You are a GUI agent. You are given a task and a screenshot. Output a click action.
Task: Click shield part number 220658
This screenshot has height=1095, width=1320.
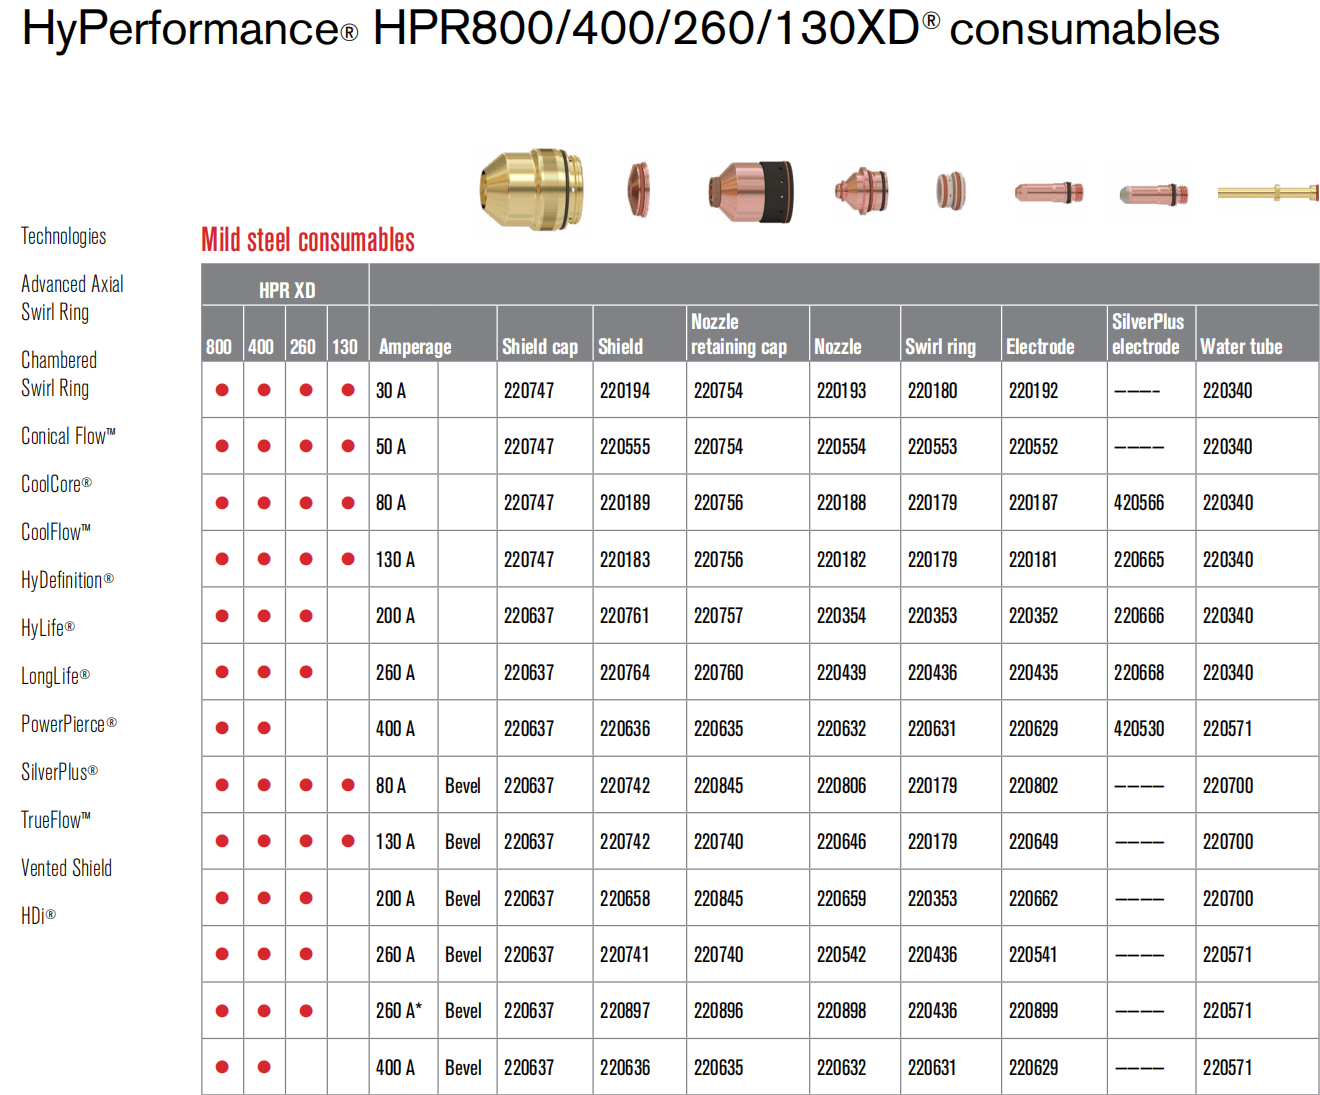coord(625,899)
